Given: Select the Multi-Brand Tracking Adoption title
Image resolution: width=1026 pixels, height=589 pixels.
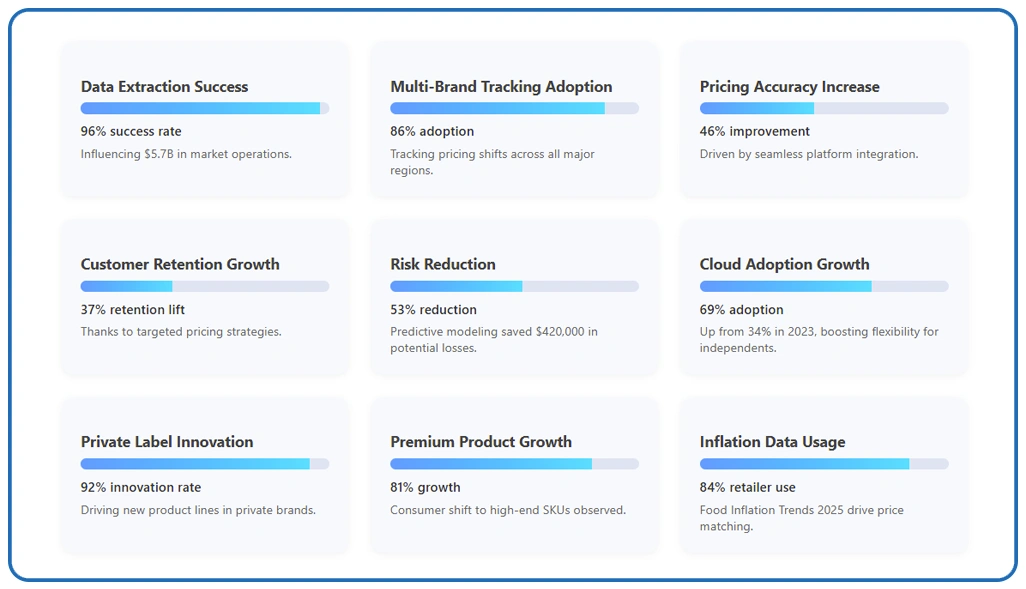Looking at the screenshot, I should 501,87.
